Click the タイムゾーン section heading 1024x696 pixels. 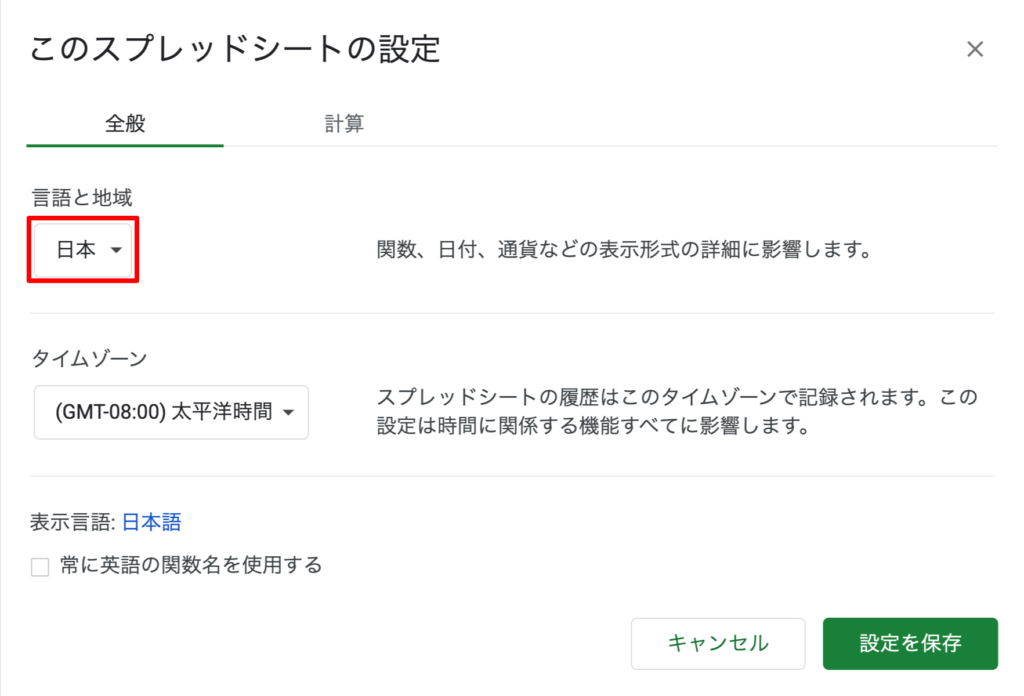pos(90,359)
